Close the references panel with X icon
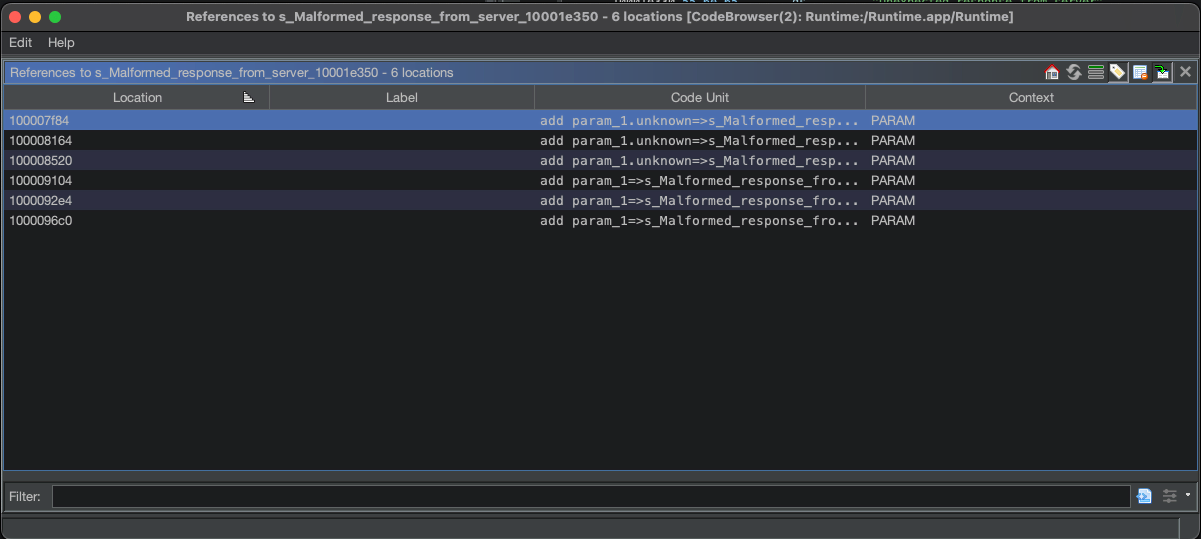The image size is (1201, 539). (1185, 72)
